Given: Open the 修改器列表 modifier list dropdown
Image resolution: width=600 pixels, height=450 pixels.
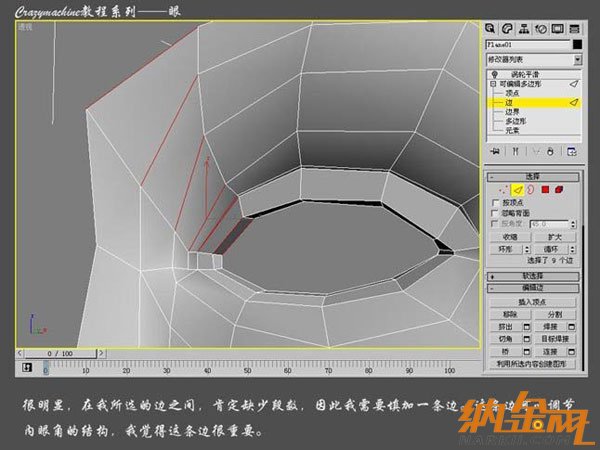Looking at the screenshot, I should [x=532, y=60].
